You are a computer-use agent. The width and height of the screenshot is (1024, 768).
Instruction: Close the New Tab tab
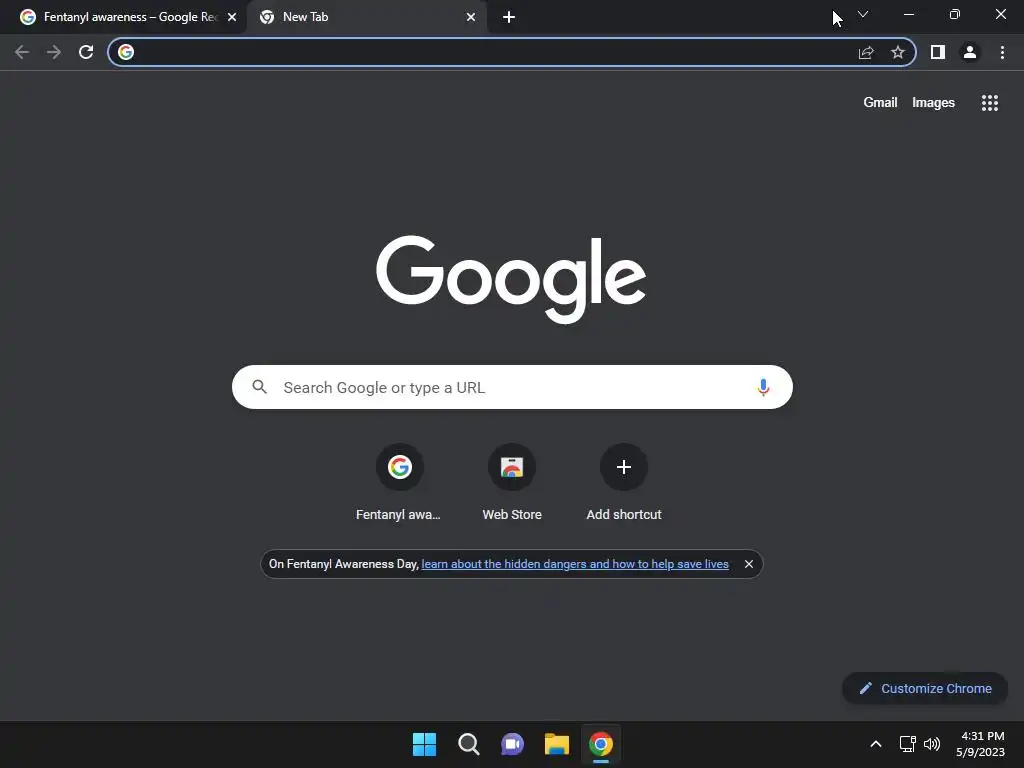click(x=471, y=18)
